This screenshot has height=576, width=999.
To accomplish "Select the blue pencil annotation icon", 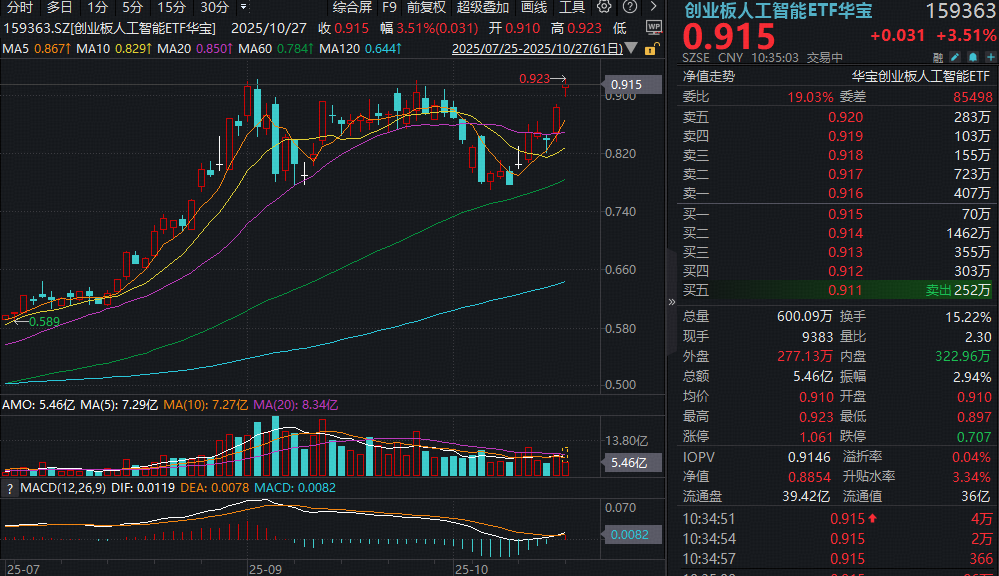I will point(954,57).
